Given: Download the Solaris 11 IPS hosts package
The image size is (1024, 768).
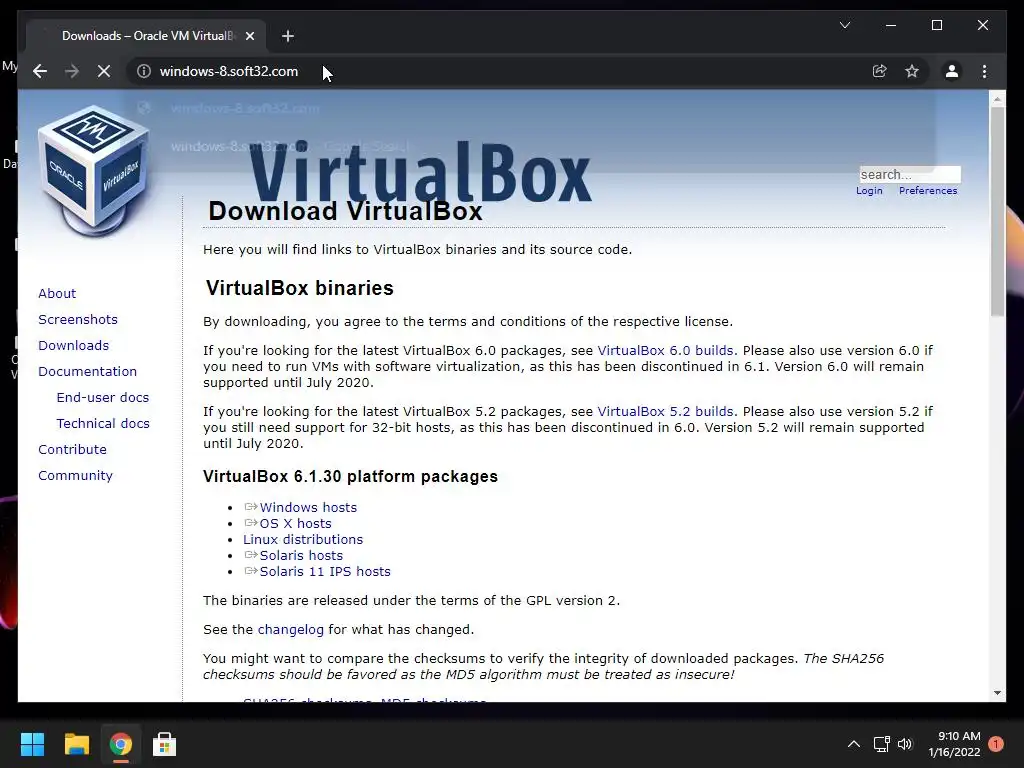Looking at the screenshot, I should coord(325,571).
